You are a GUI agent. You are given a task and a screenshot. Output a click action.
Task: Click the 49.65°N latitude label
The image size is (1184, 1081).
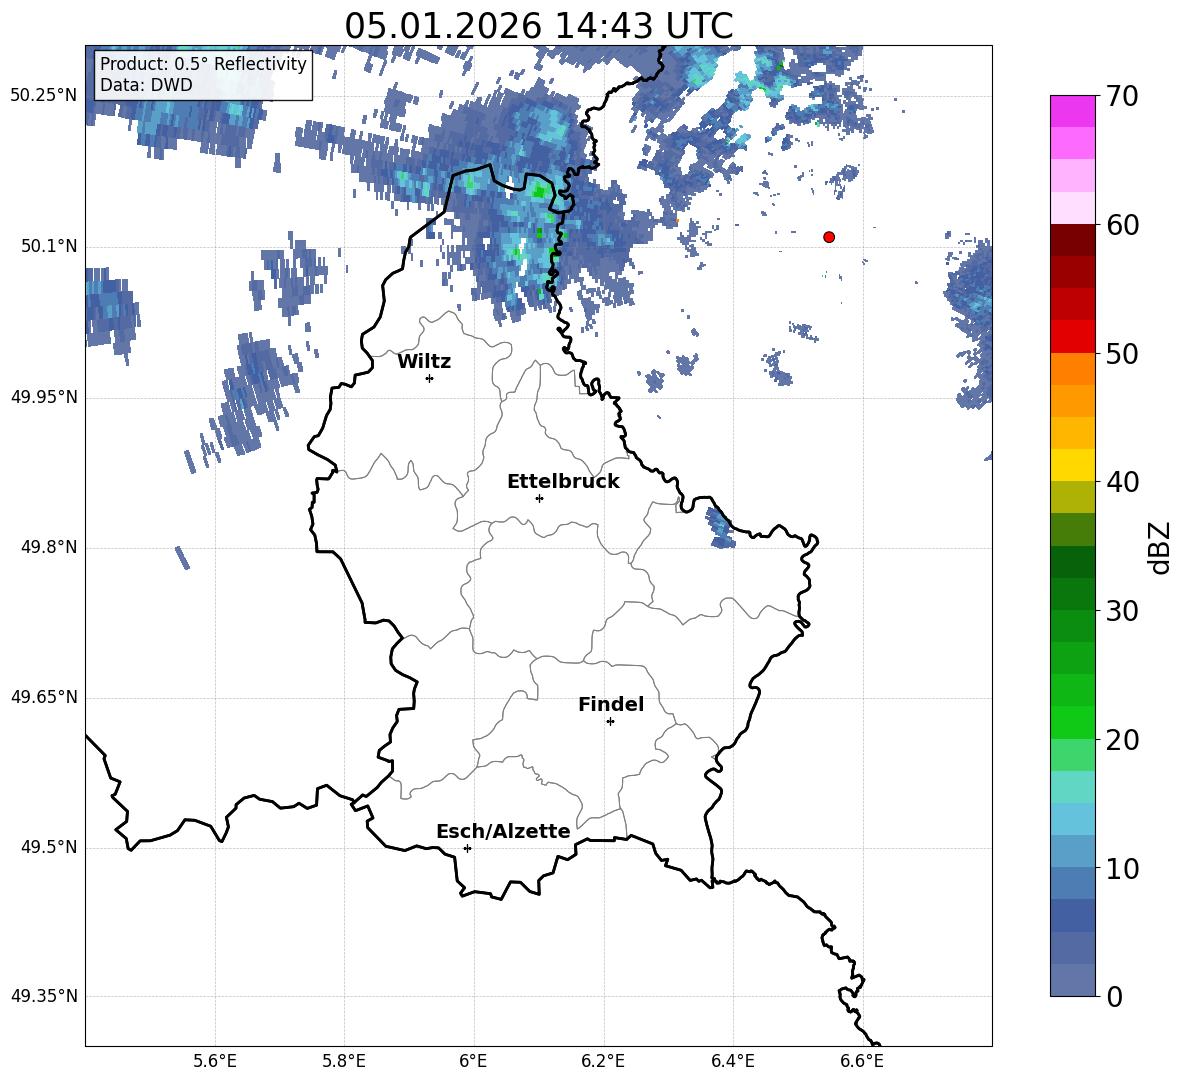coord(44,696)
